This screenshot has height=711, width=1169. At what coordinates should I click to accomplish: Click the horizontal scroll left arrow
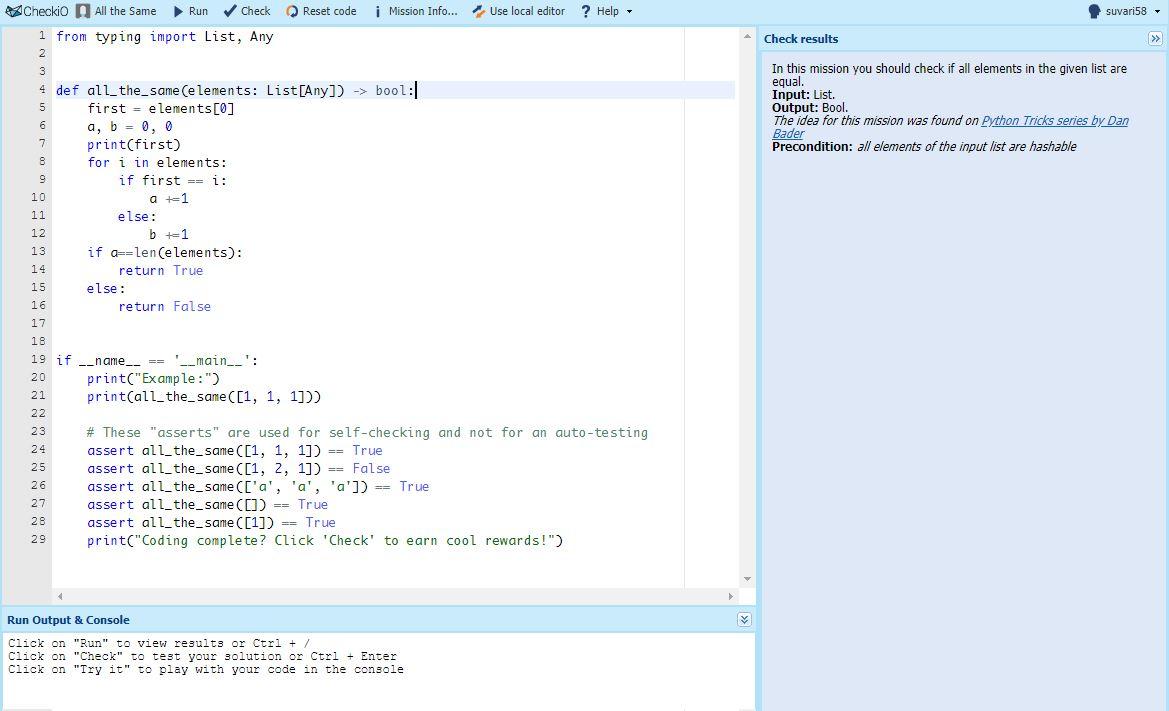click(x=60, y=596)
